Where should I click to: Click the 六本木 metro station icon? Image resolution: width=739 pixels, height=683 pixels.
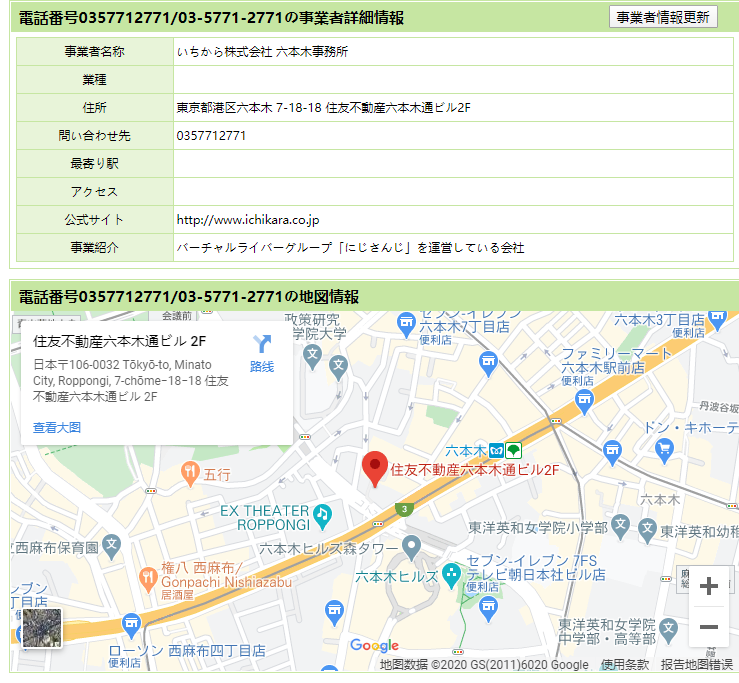tap(496, 451)
